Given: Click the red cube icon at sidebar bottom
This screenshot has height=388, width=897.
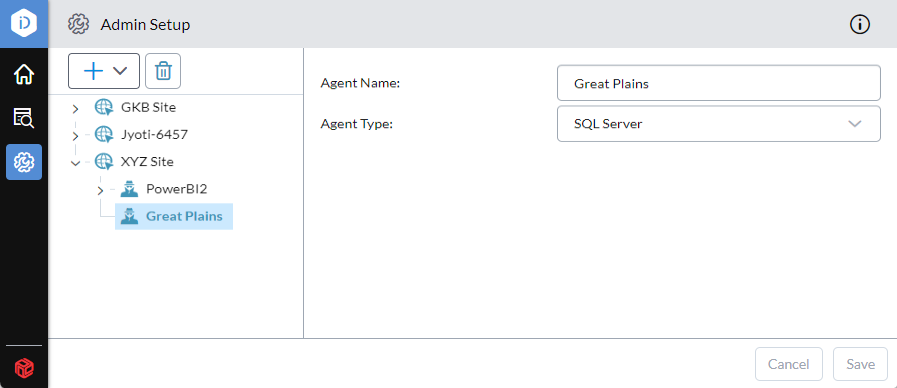Looking at the screenshot, I should (x=24, y=367).
